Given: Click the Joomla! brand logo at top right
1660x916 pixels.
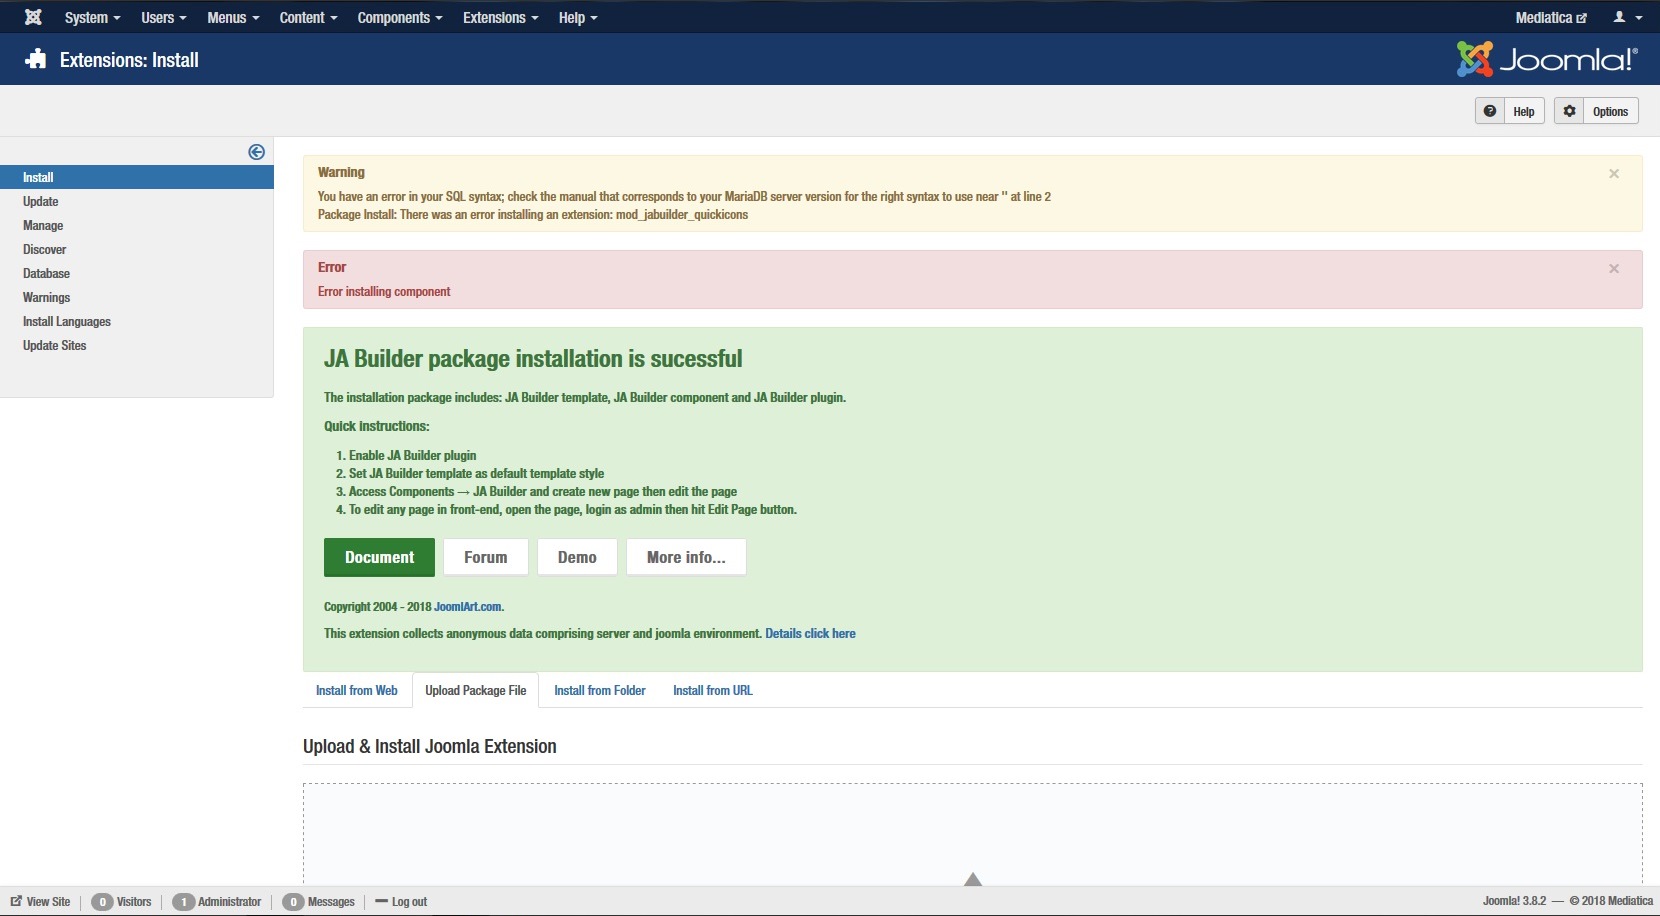Looking at the screenshot, I should pos(1547,59).
